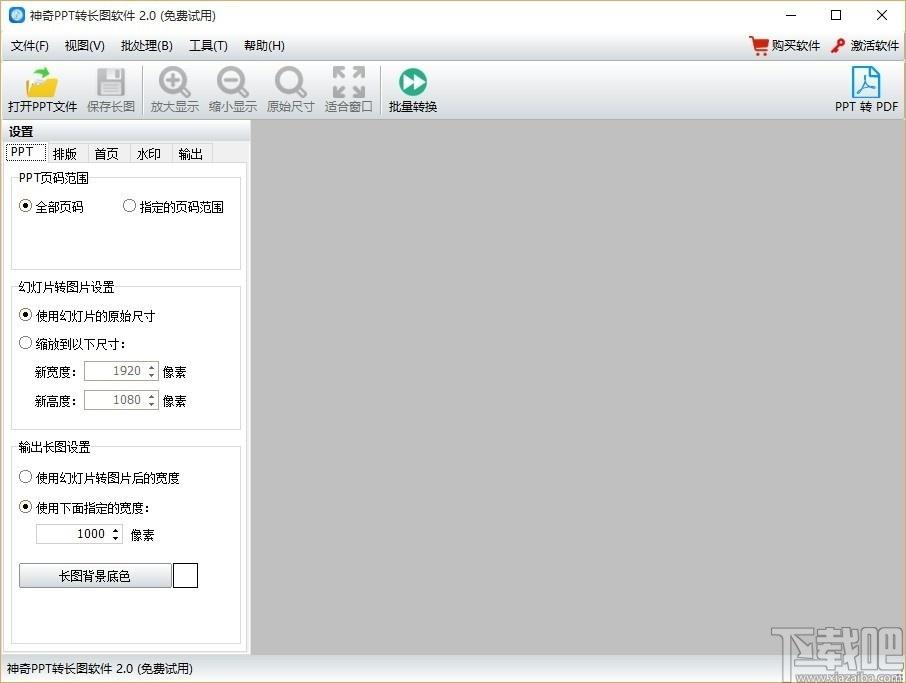Click the shopping cart 购买软件 icon
This screenshot has height=683, width=906.
pyautogui.click(x=758, y=46)
